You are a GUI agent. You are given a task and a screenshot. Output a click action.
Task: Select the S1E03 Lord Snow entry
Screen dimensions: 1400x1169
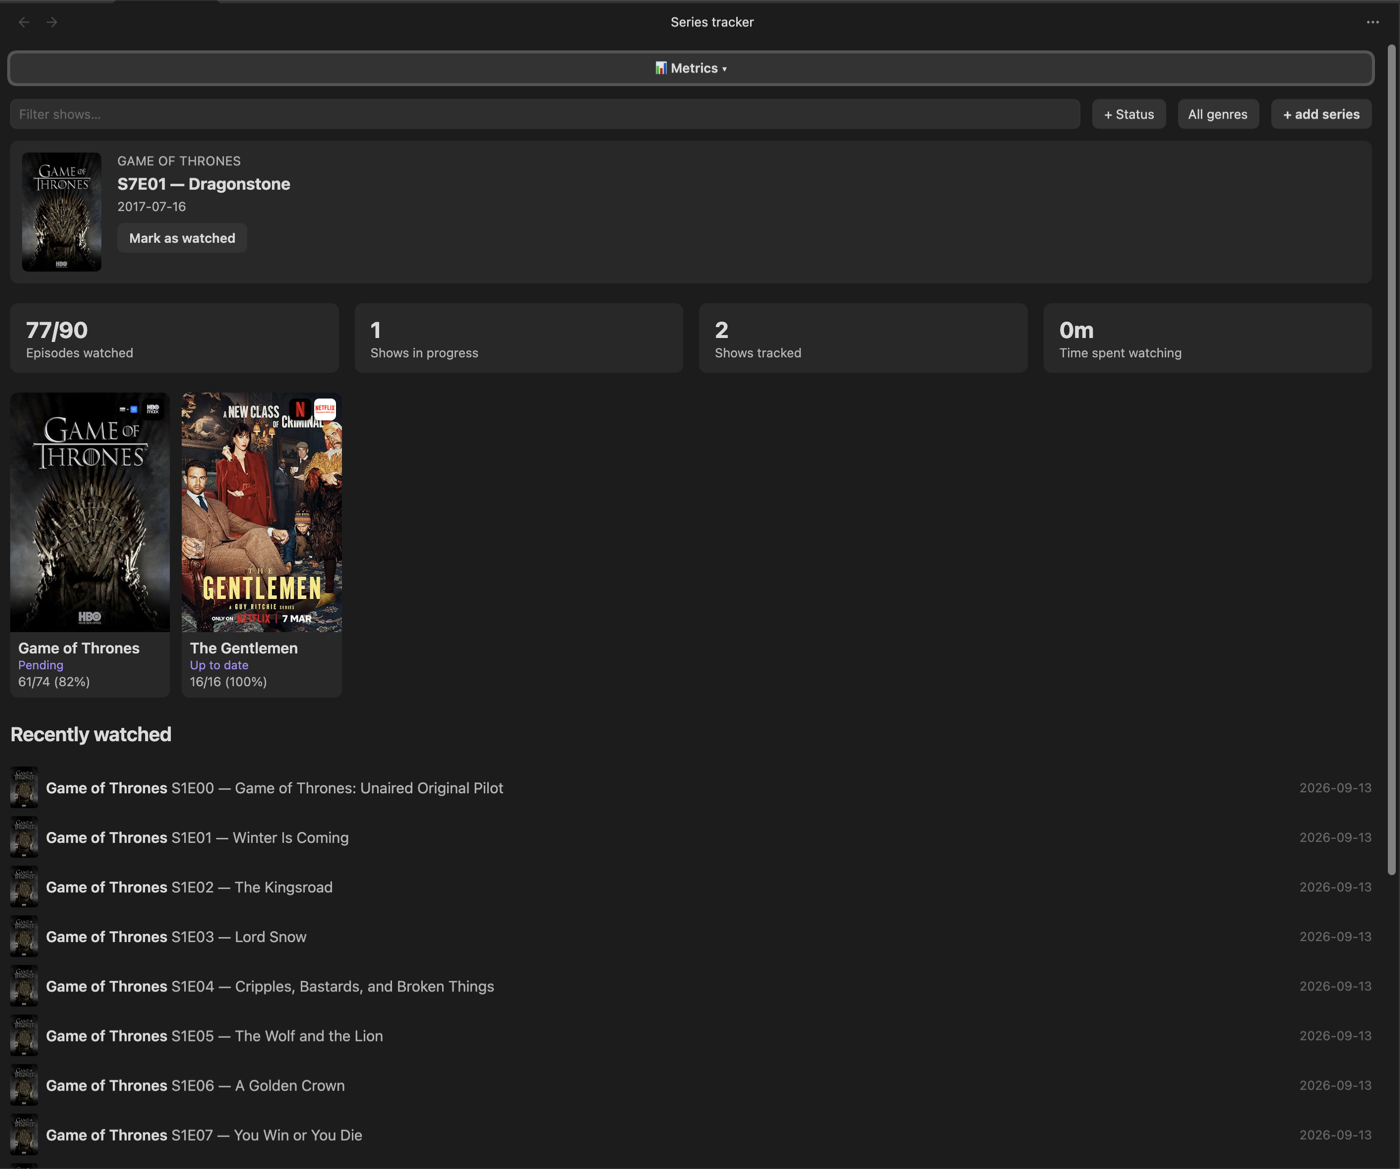pos(691,936)
